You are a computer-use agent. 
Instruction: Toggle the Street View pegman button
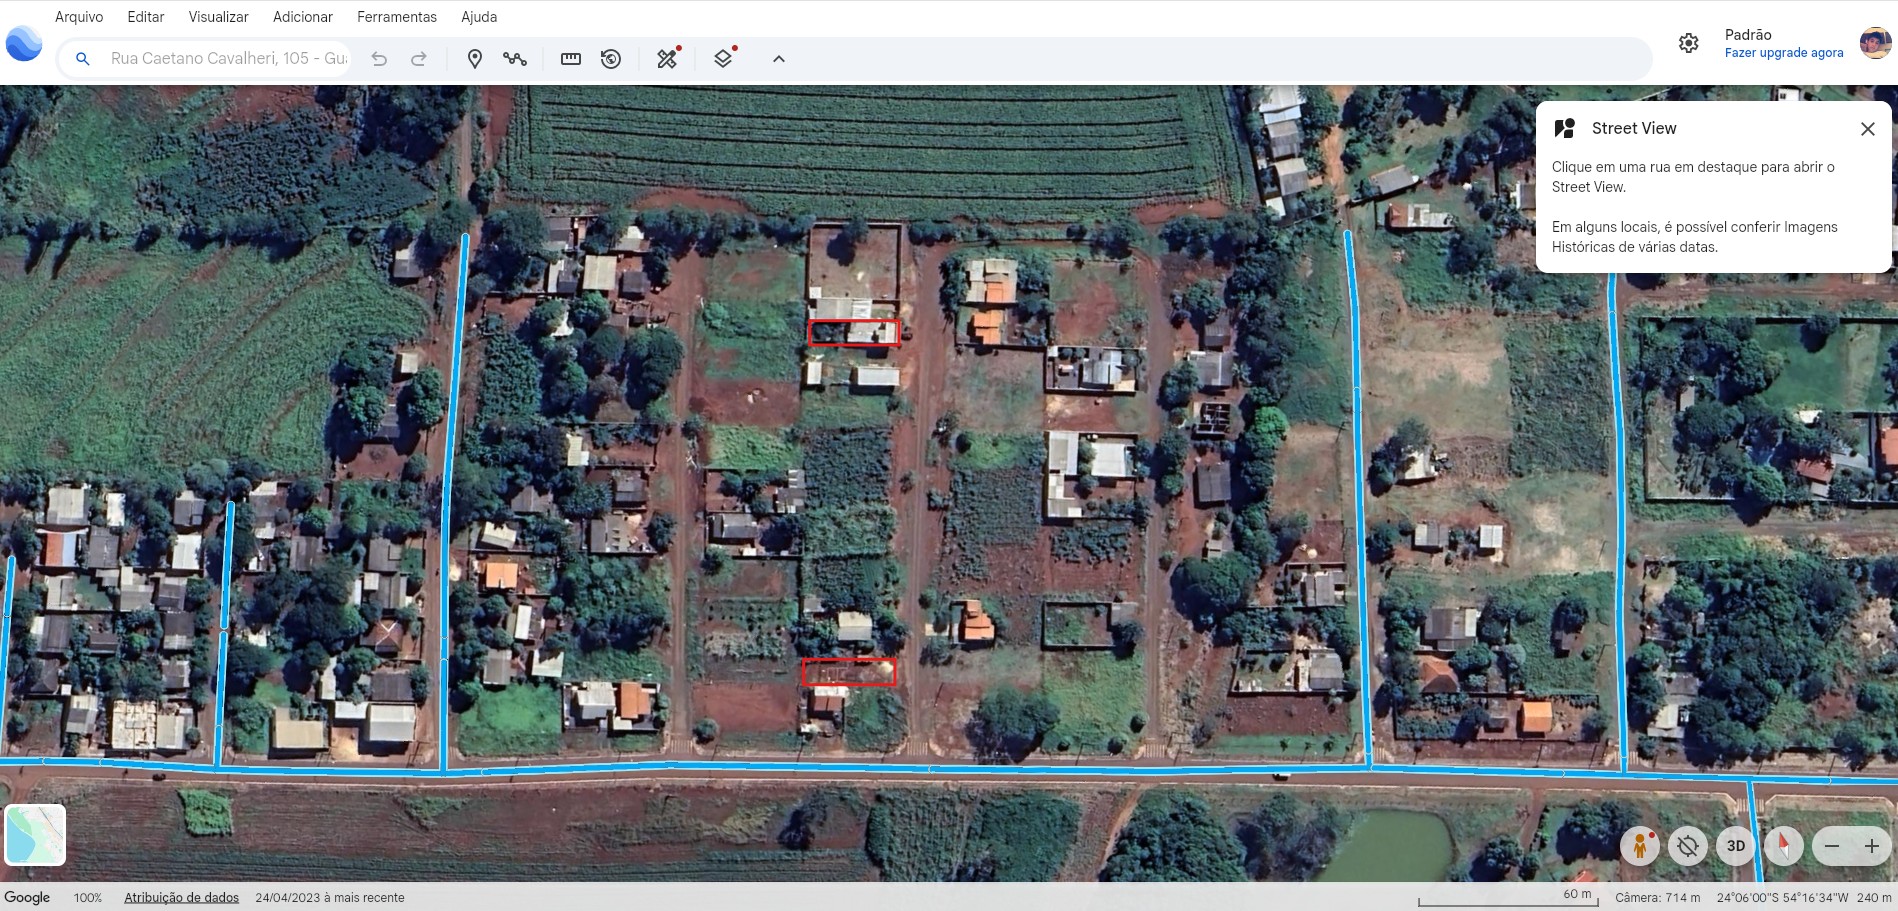1640,846
